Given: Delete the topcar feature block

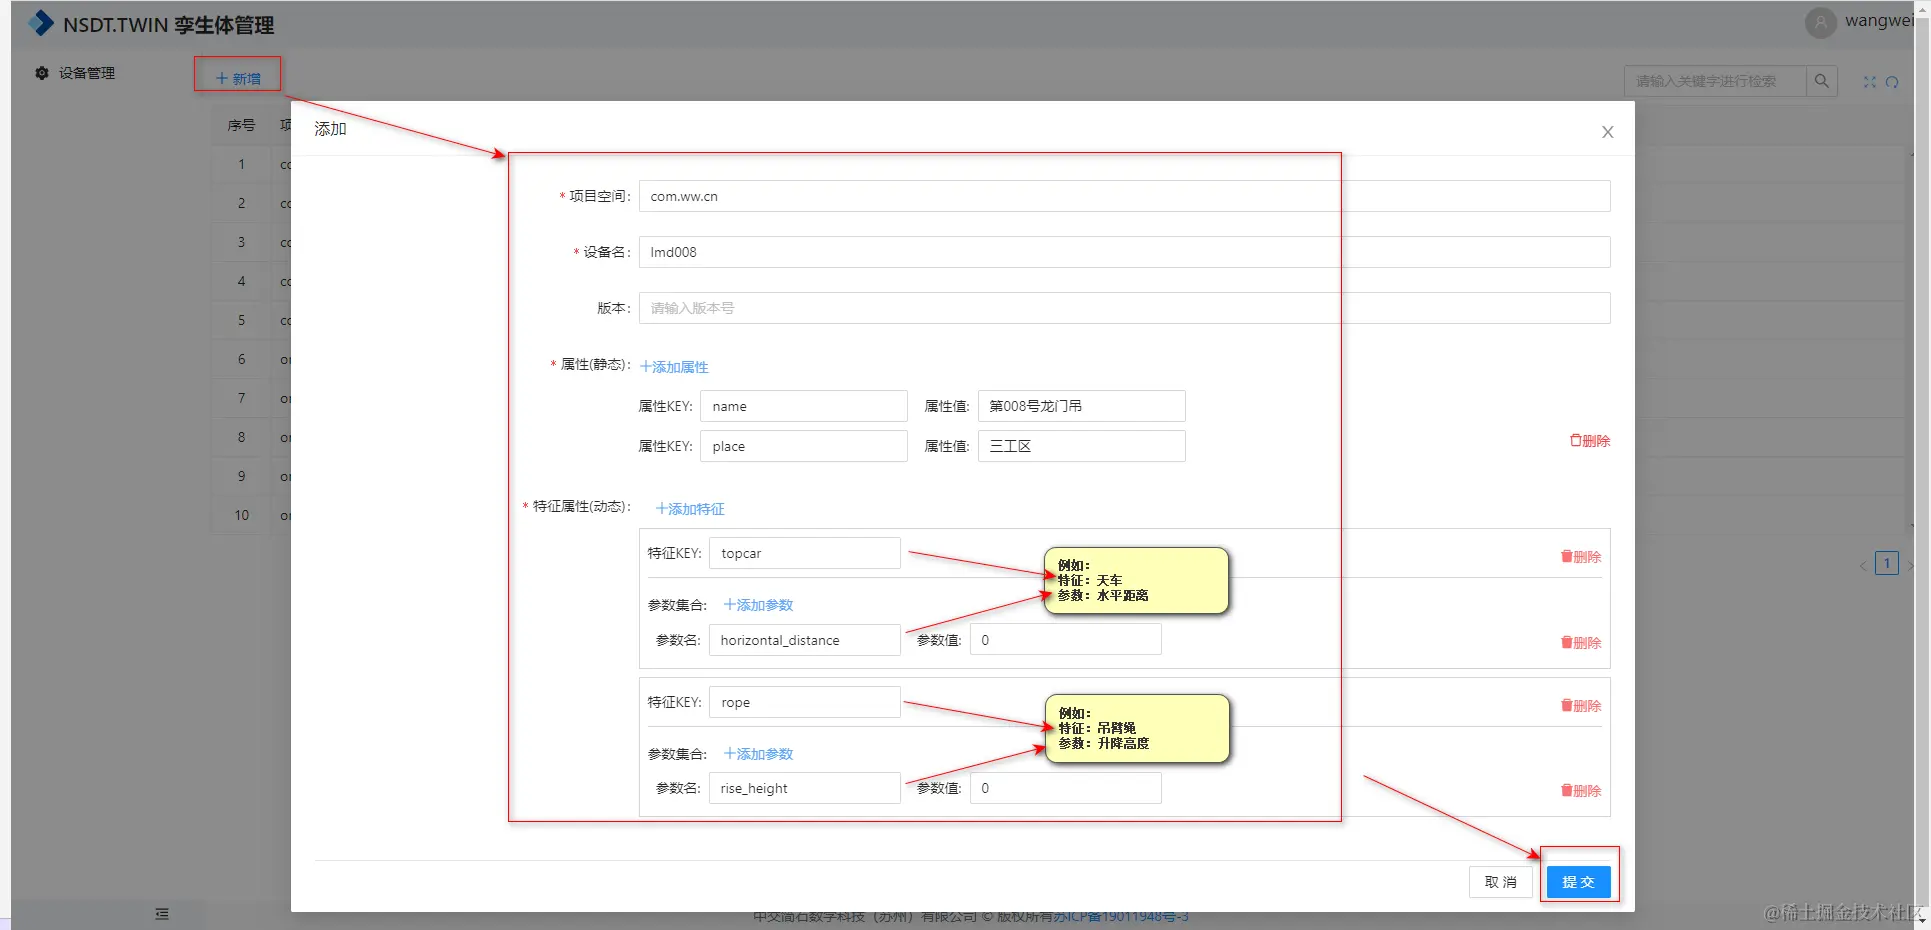Looking at the screenshot, I should click(x=1581, y=557).
